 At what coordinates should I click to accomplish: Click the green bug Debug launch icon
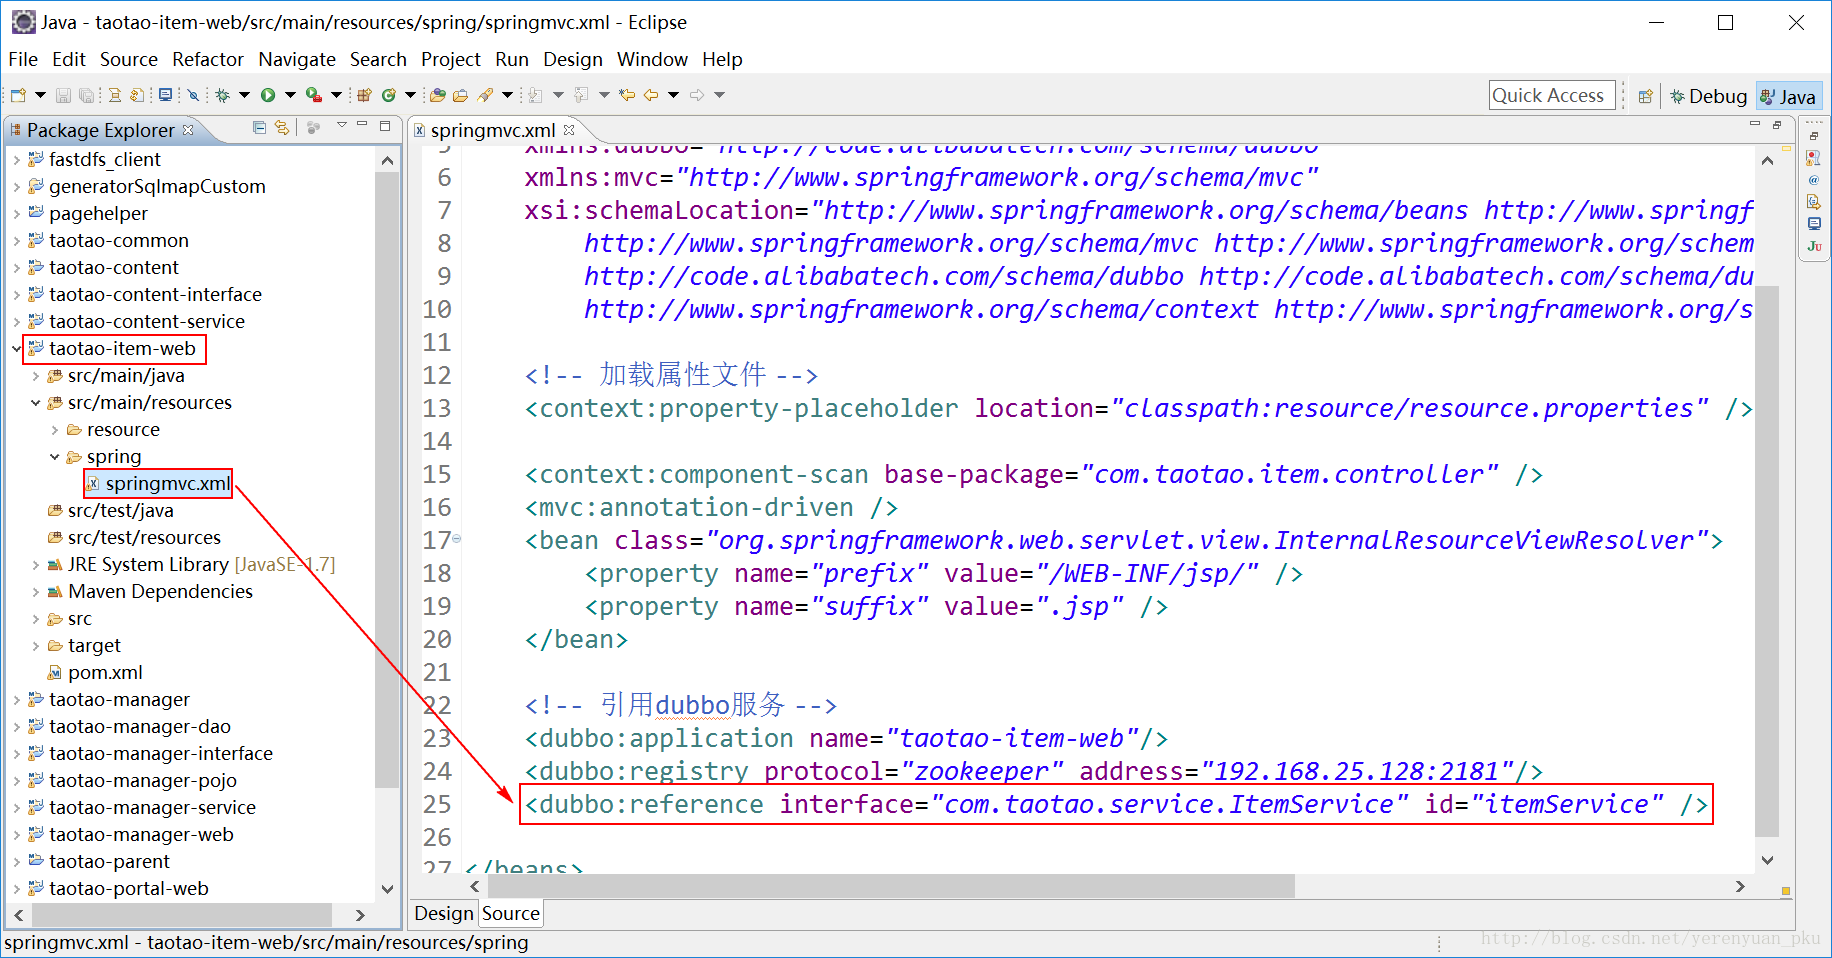click(222, 95)
